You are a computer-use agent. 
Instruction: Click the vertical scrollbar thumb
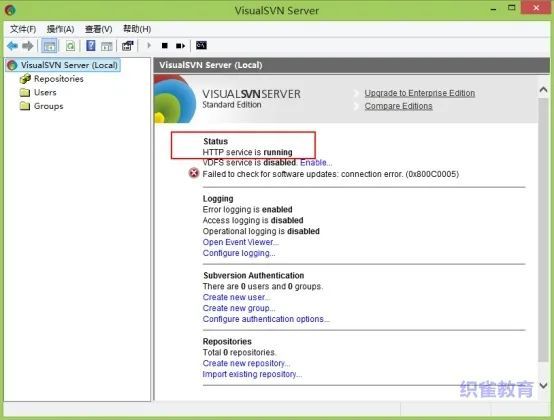point(543,230)
